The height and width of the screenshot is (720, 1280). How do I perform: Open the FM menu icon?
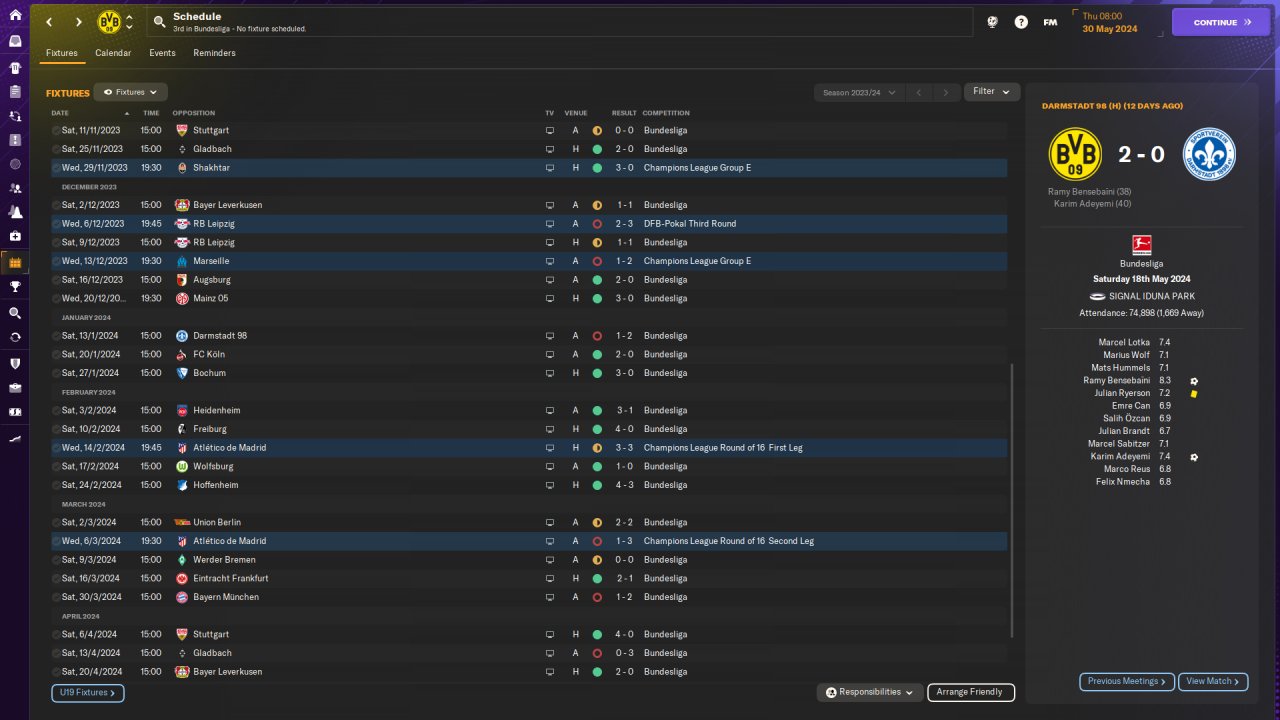click(1050, 22)
